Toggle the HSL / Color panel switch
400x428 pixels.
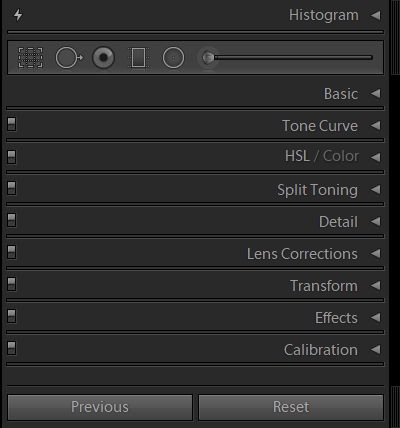click(x=12, y=156)
